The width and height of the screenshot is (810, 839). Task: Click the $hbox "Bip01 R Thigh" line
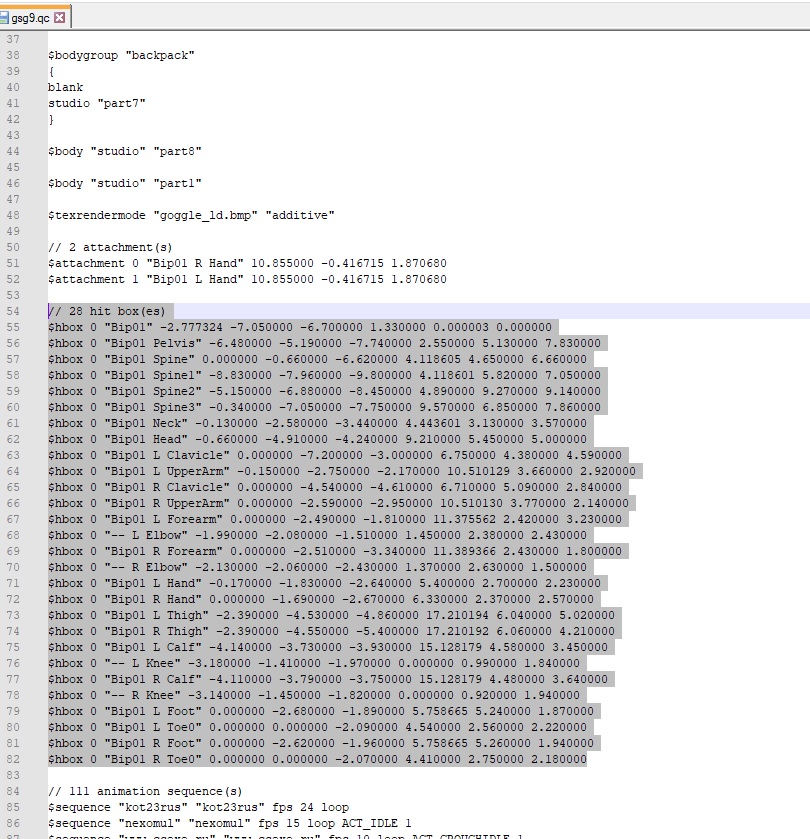[332, 631]
